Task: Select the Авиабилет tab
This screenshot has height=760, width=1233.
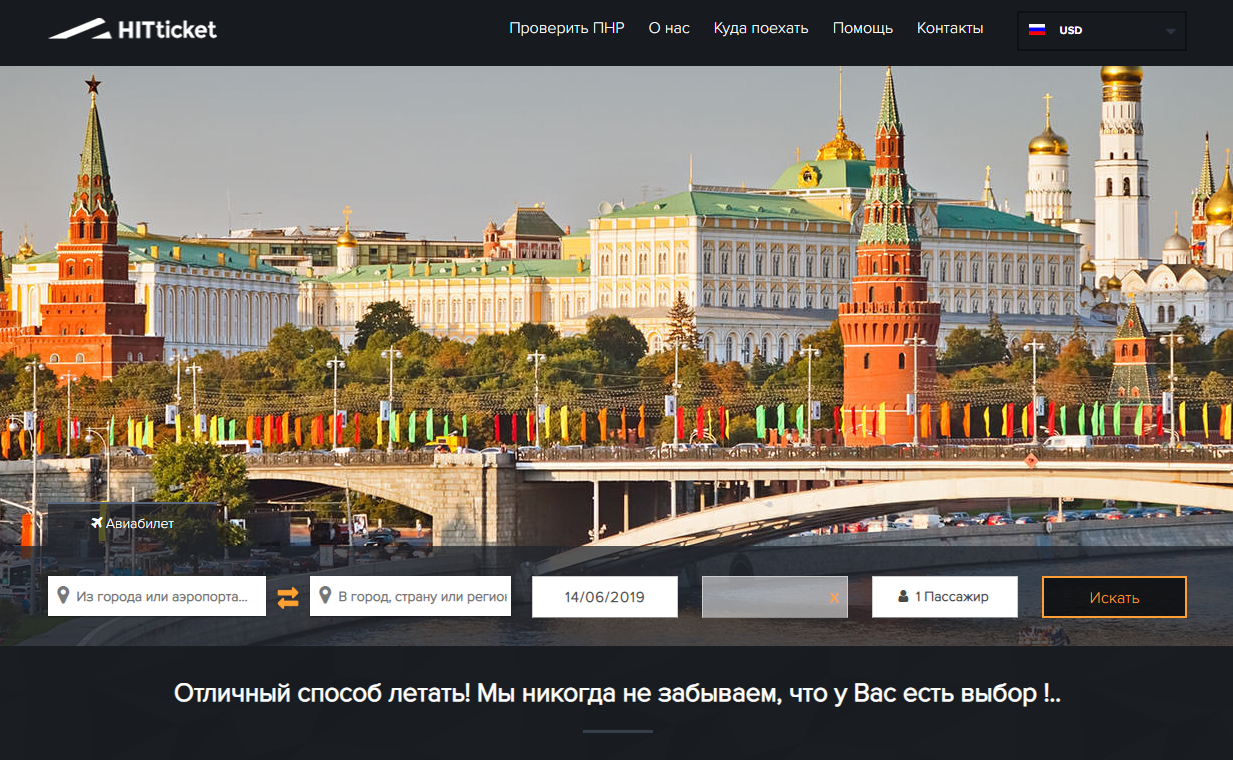Action: tap(133, 523)
